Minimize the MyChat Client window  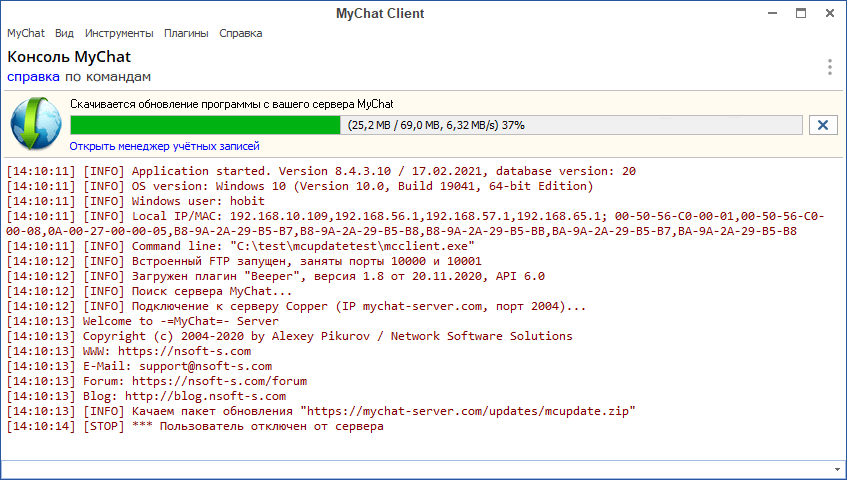click(772, 13)
